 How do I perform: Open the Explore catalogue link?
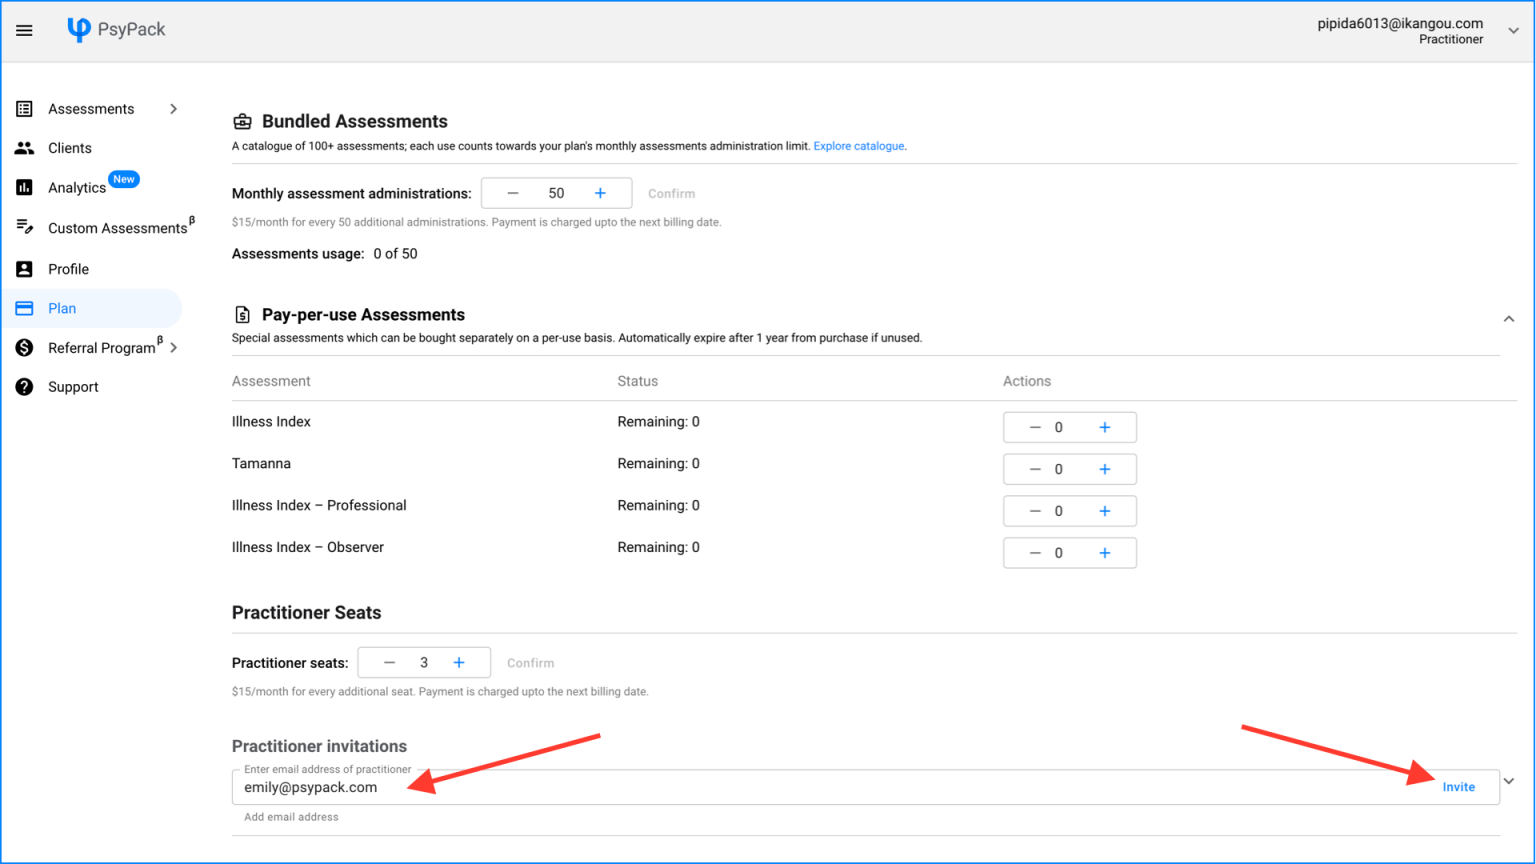click(858, 146)
